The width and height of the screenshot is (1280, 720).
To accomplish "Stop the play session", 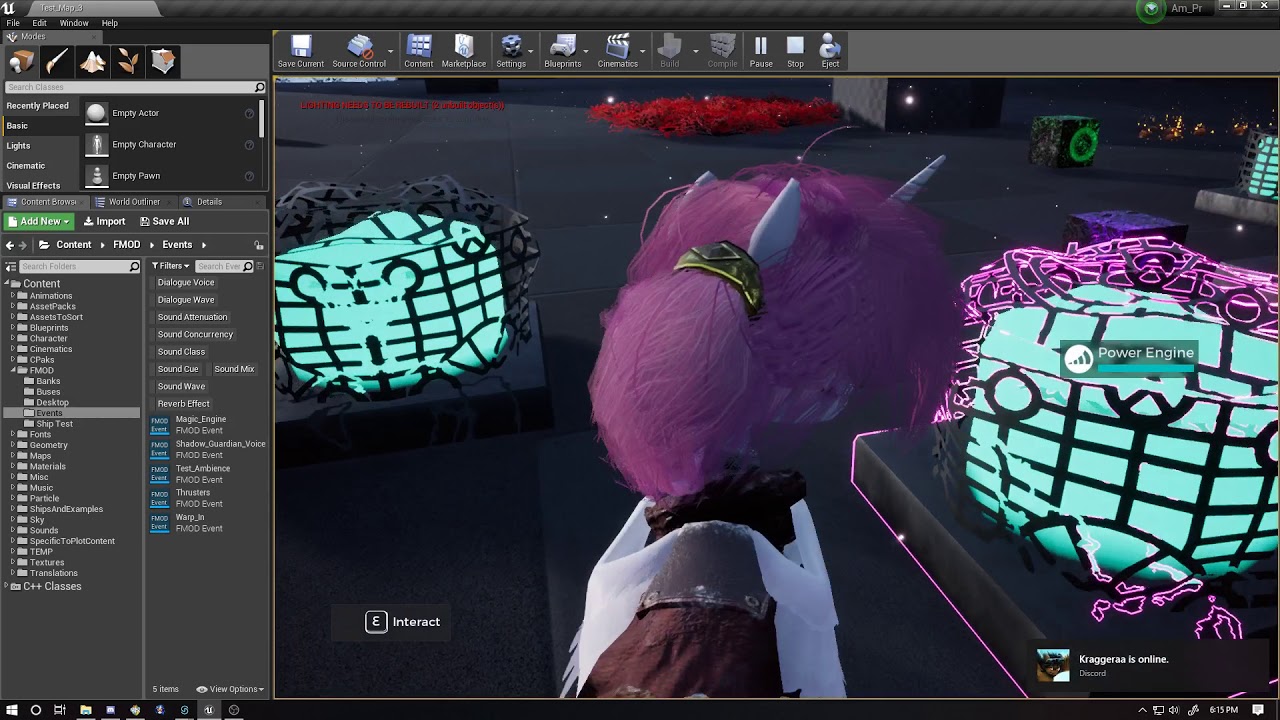I will click(x=795, y=52).
